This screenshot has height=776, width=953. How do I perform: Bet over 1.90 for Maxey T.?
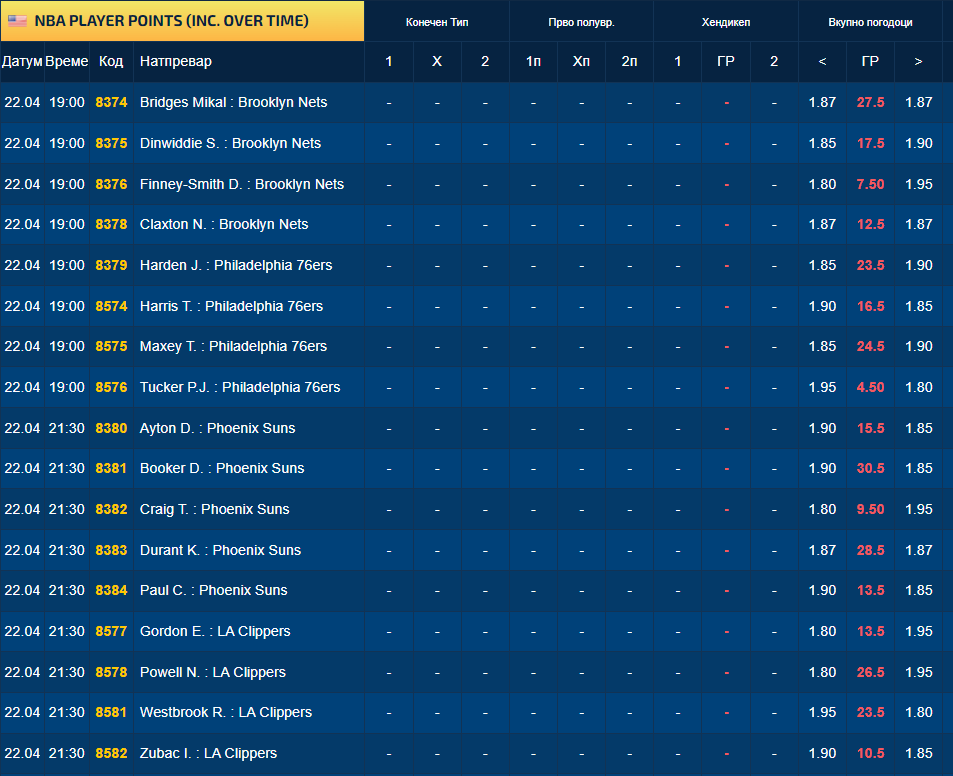pyautogui.click(x=918, y=346)
